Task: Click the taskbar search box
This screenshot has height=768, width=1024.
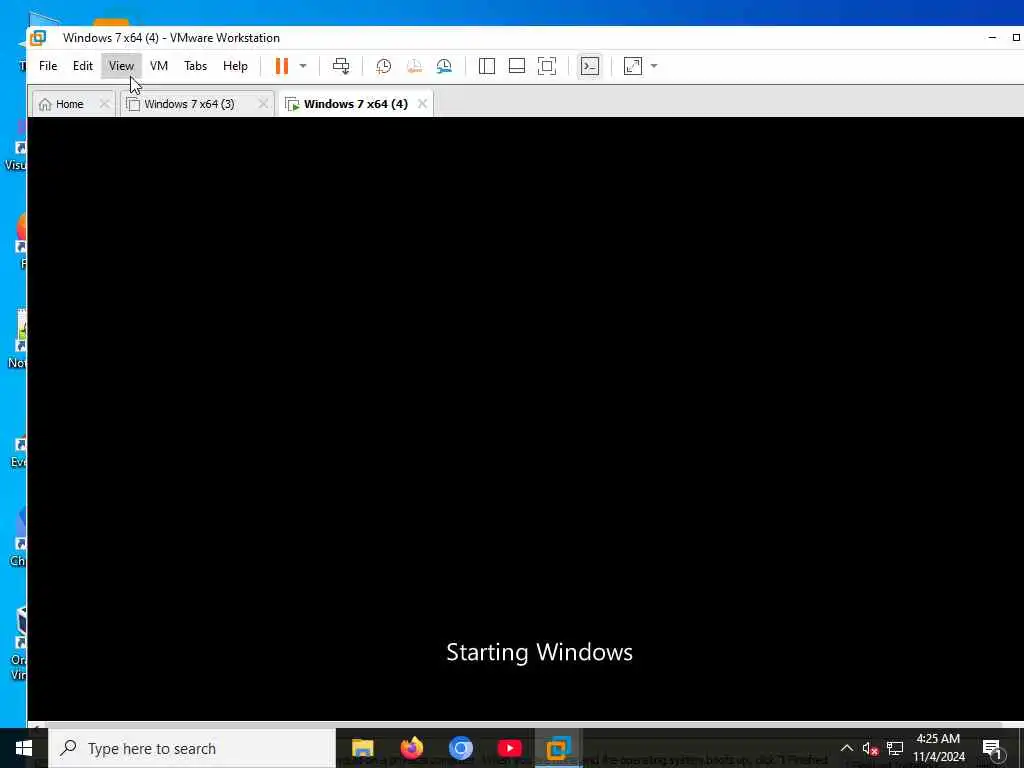Action: pyautogui.click(x=192, y=748)
